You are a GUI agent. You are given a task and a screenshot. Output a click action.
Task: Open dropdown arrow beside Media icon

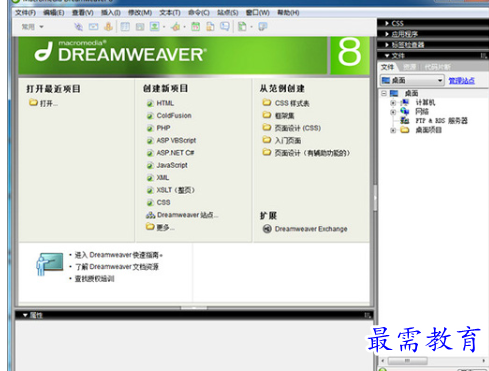pos(184,27)
